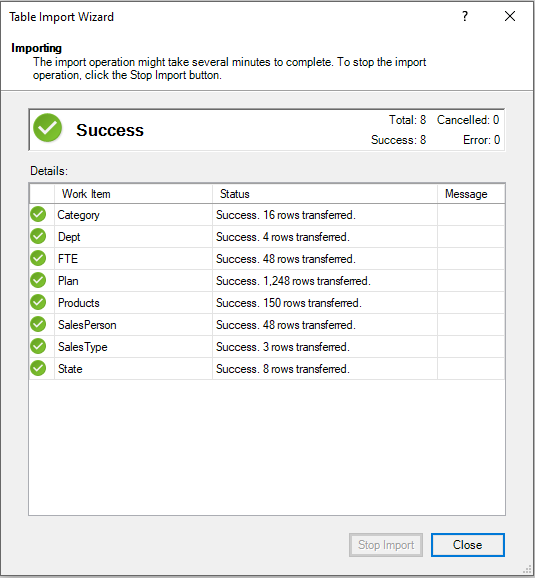Click the 'Error: 0' summary text
Viewport: 535px width, 578px height.
[x=481, y=140]
